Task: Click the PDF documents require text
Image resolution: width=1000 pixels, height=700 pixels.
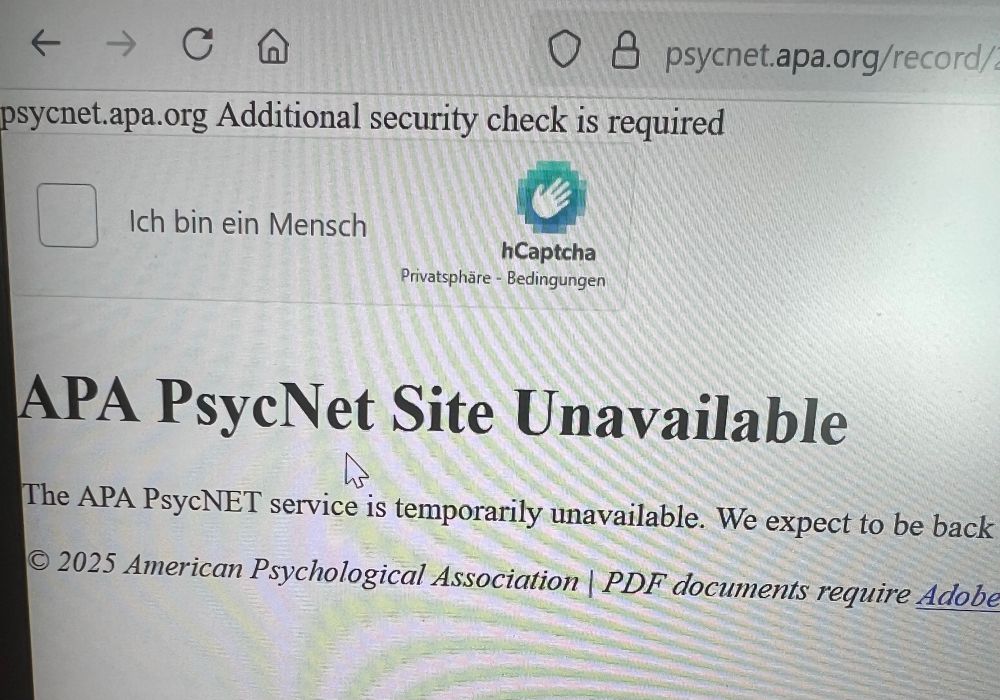Action: pyautogui.click(x=756, y=587)
